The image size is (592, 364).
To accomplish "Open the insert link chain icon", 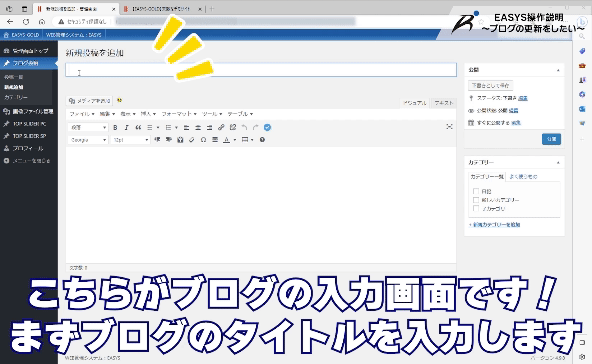I will click(x=221, y=127).
